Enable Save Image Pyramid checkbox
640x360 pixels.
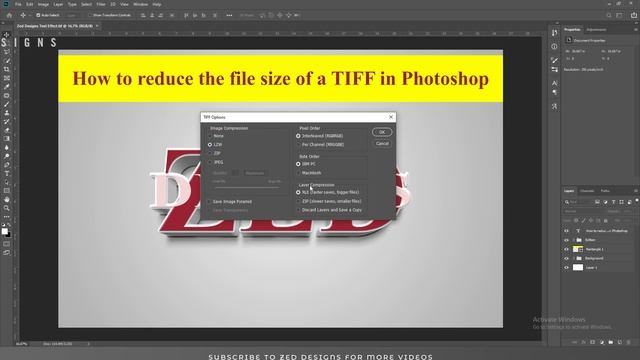coord(229,202)
